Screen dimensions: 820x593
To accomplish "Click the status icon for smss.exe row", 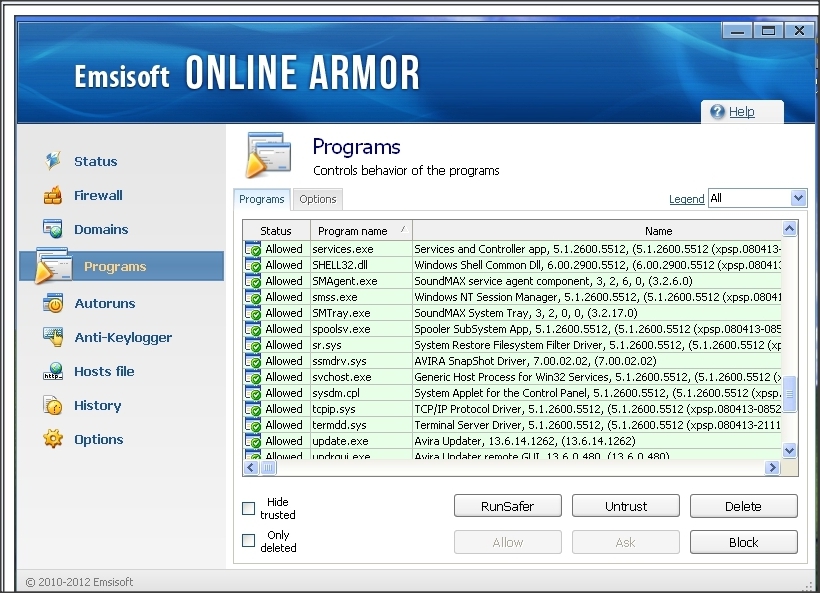I will 253,297.
